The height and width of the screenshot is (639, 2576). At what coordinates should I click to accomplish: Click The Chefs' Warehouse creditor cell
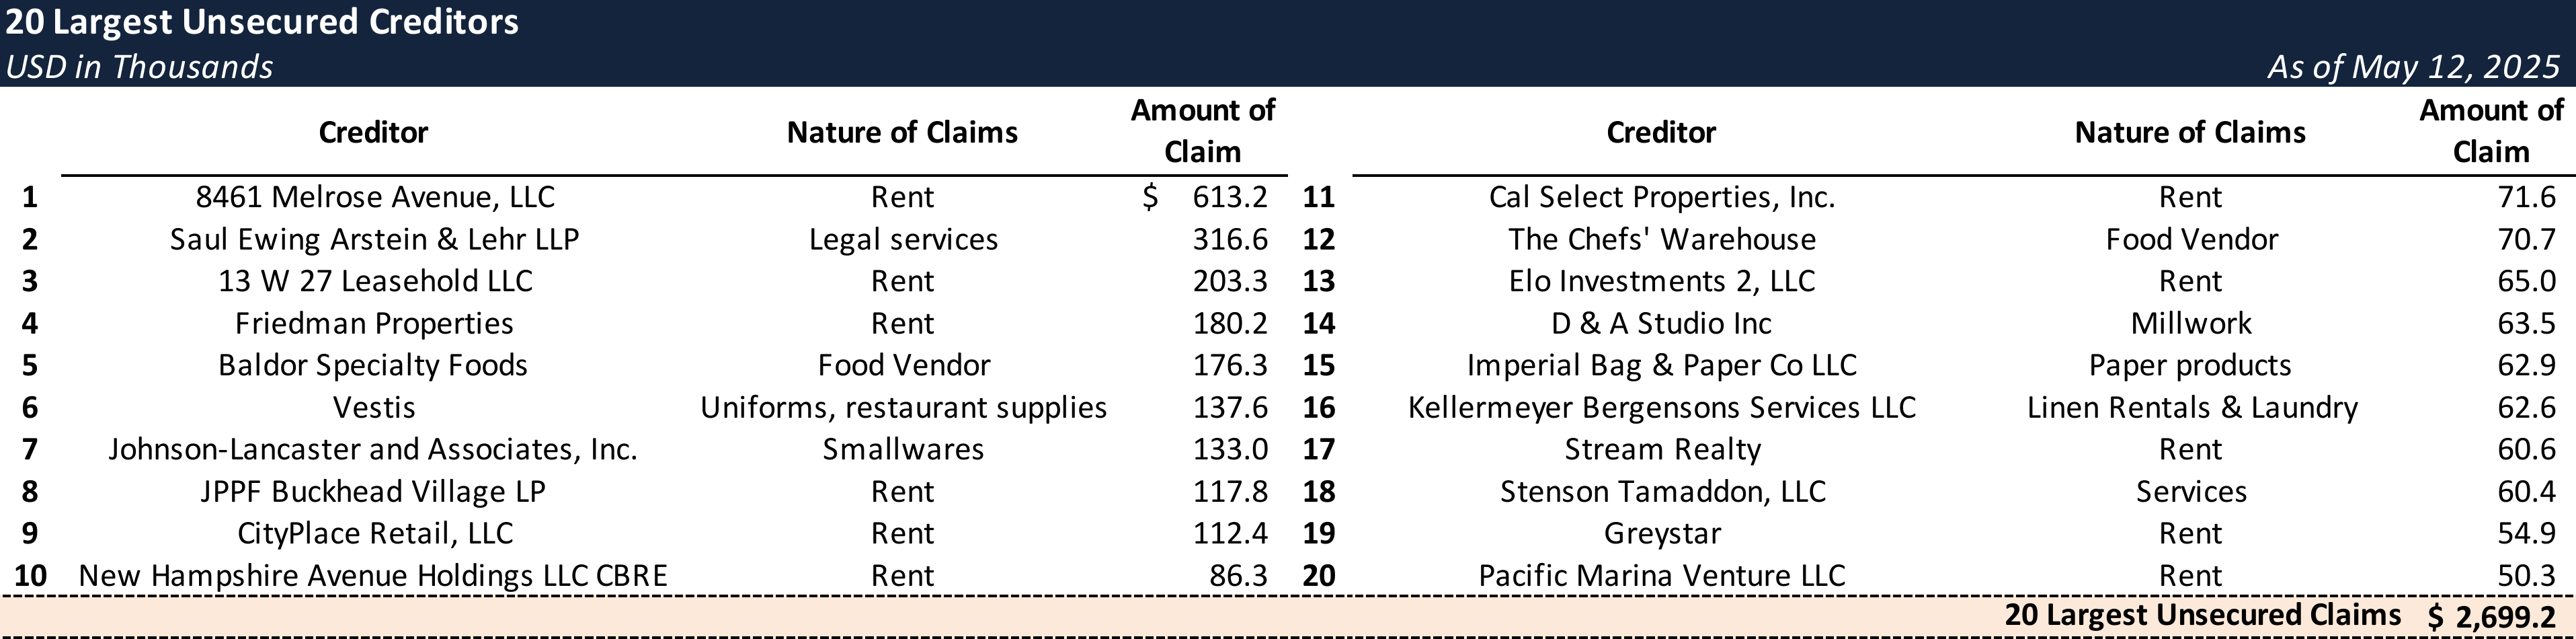[x=1662, y=239]
